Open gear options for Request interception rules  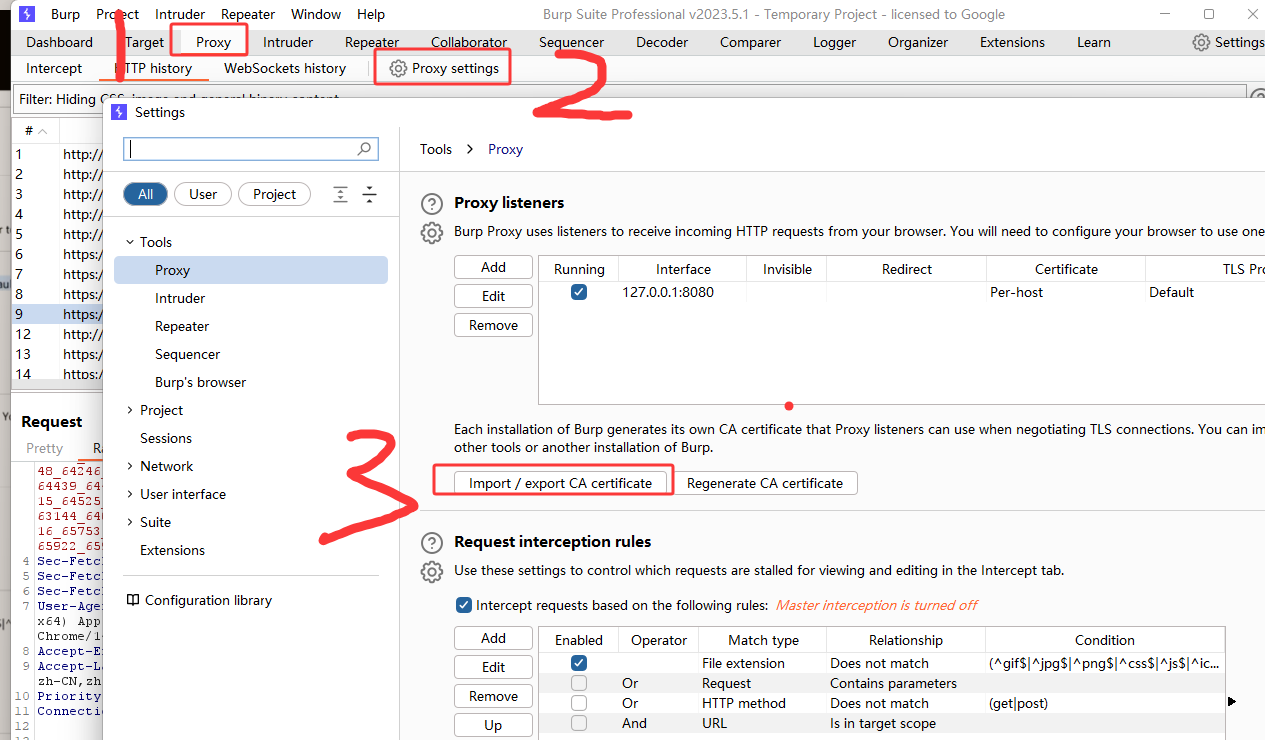431,572
